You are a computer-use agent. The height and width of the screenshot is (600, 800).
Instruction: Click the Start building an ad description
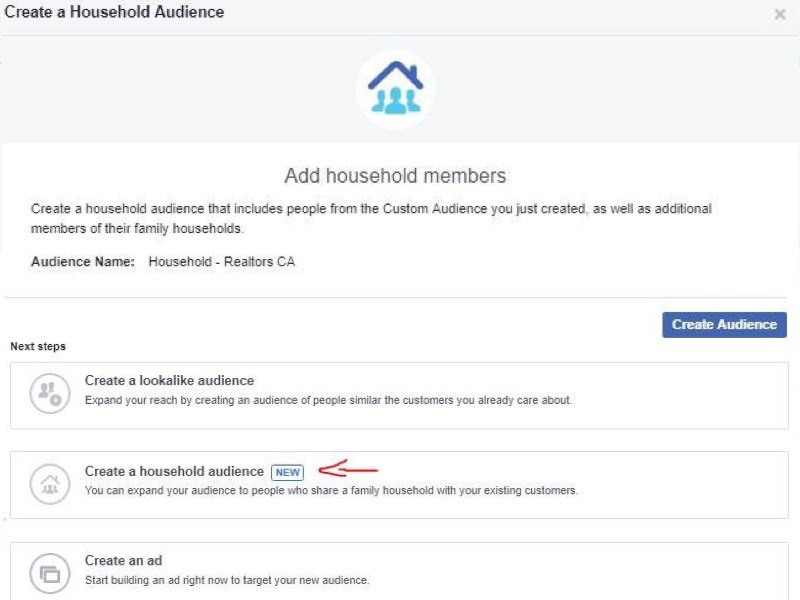[227, 581]
